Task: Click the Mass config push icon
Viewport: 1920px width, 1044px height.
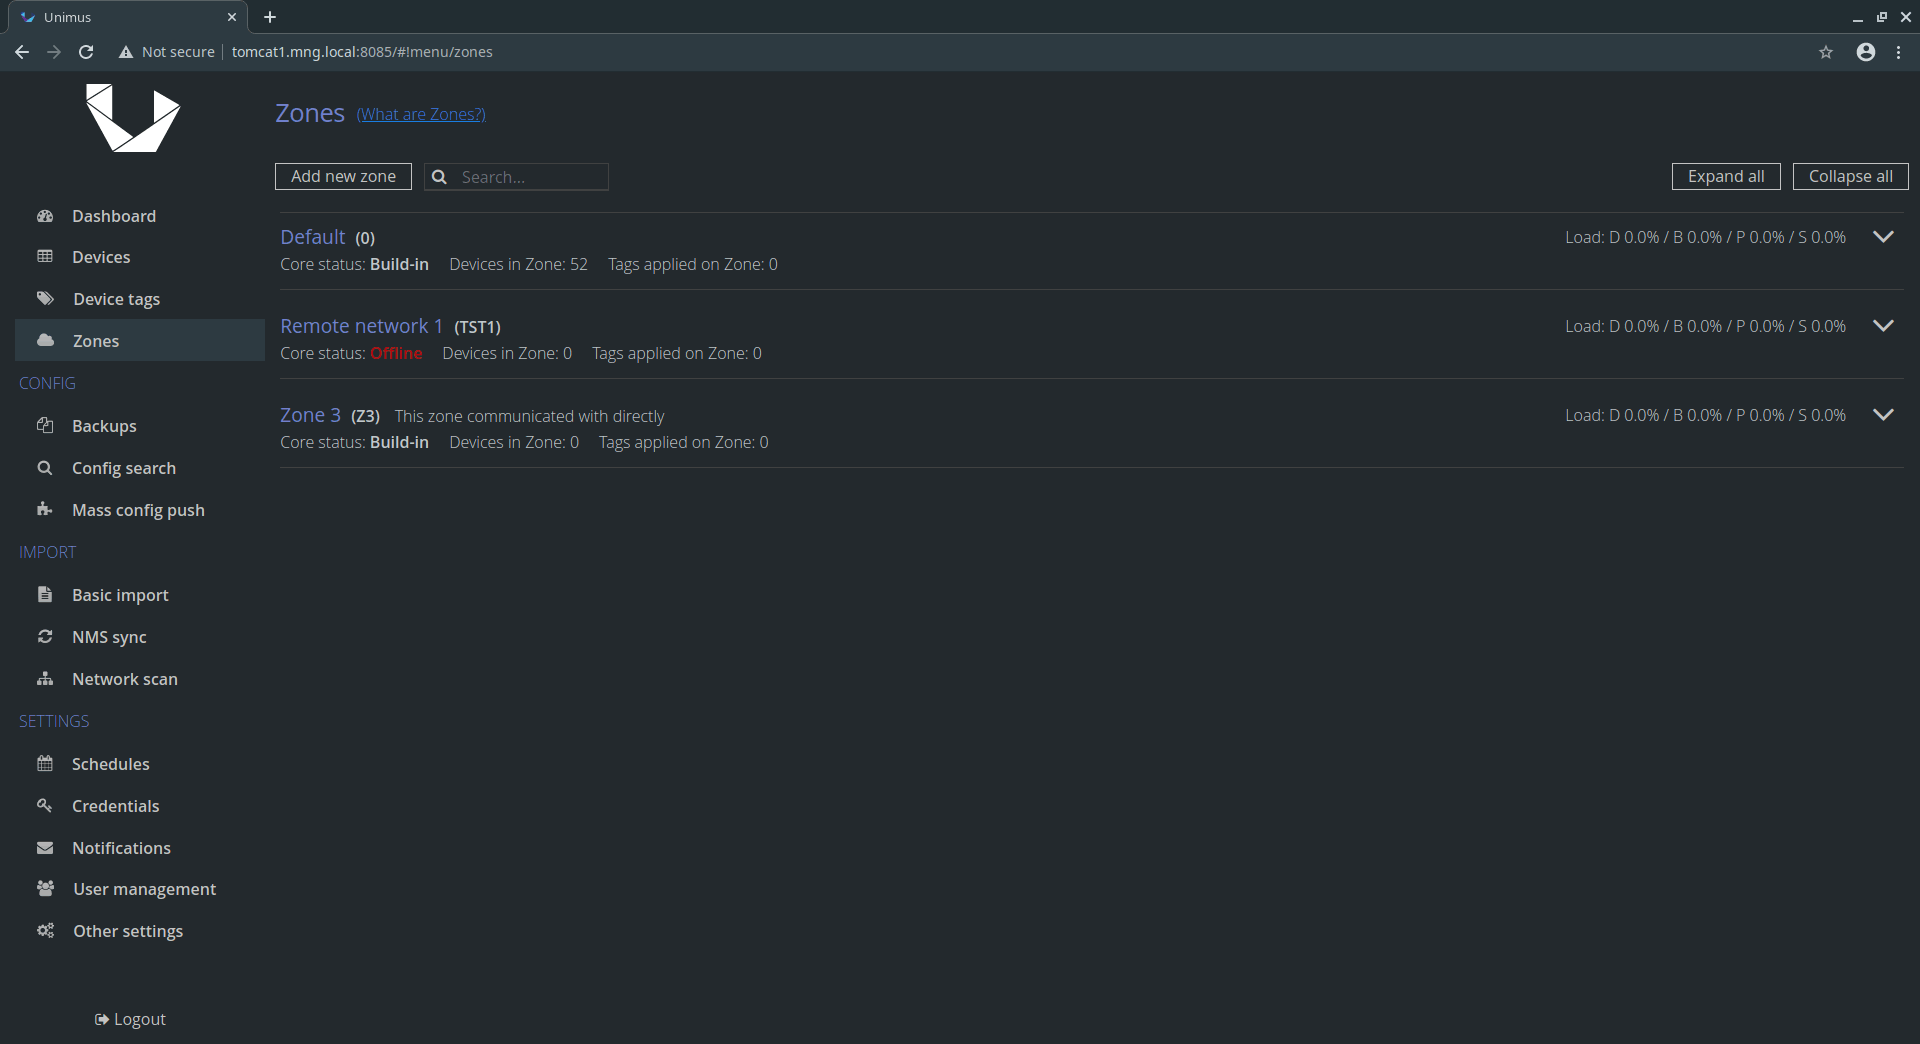Action: click(x=45, y=509)
